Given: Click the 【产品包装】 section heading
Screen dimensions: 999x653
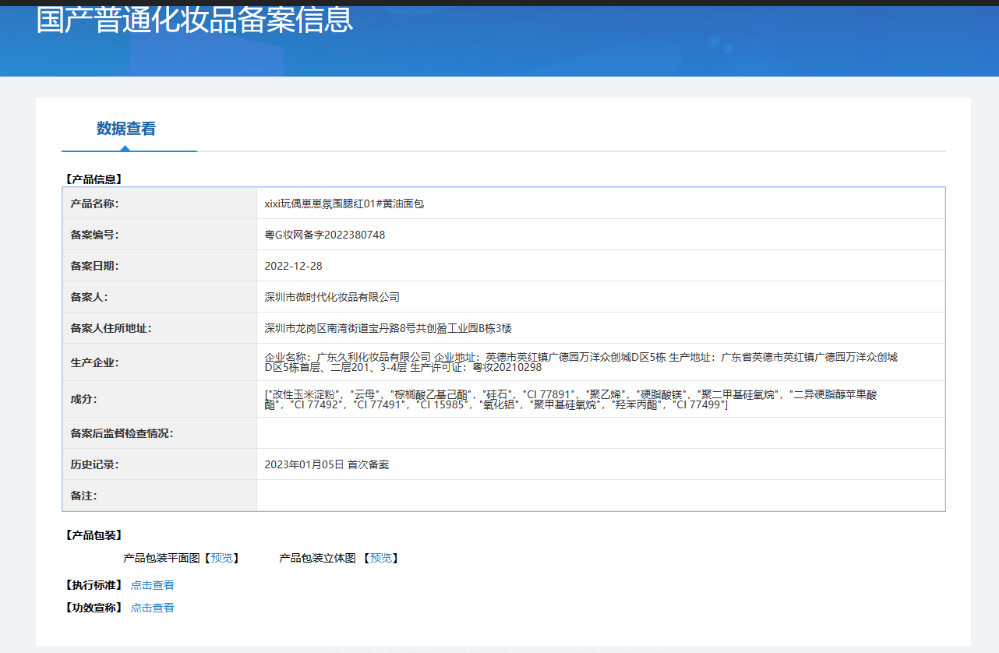Looking at the screenshot, I should coord(94,535).
